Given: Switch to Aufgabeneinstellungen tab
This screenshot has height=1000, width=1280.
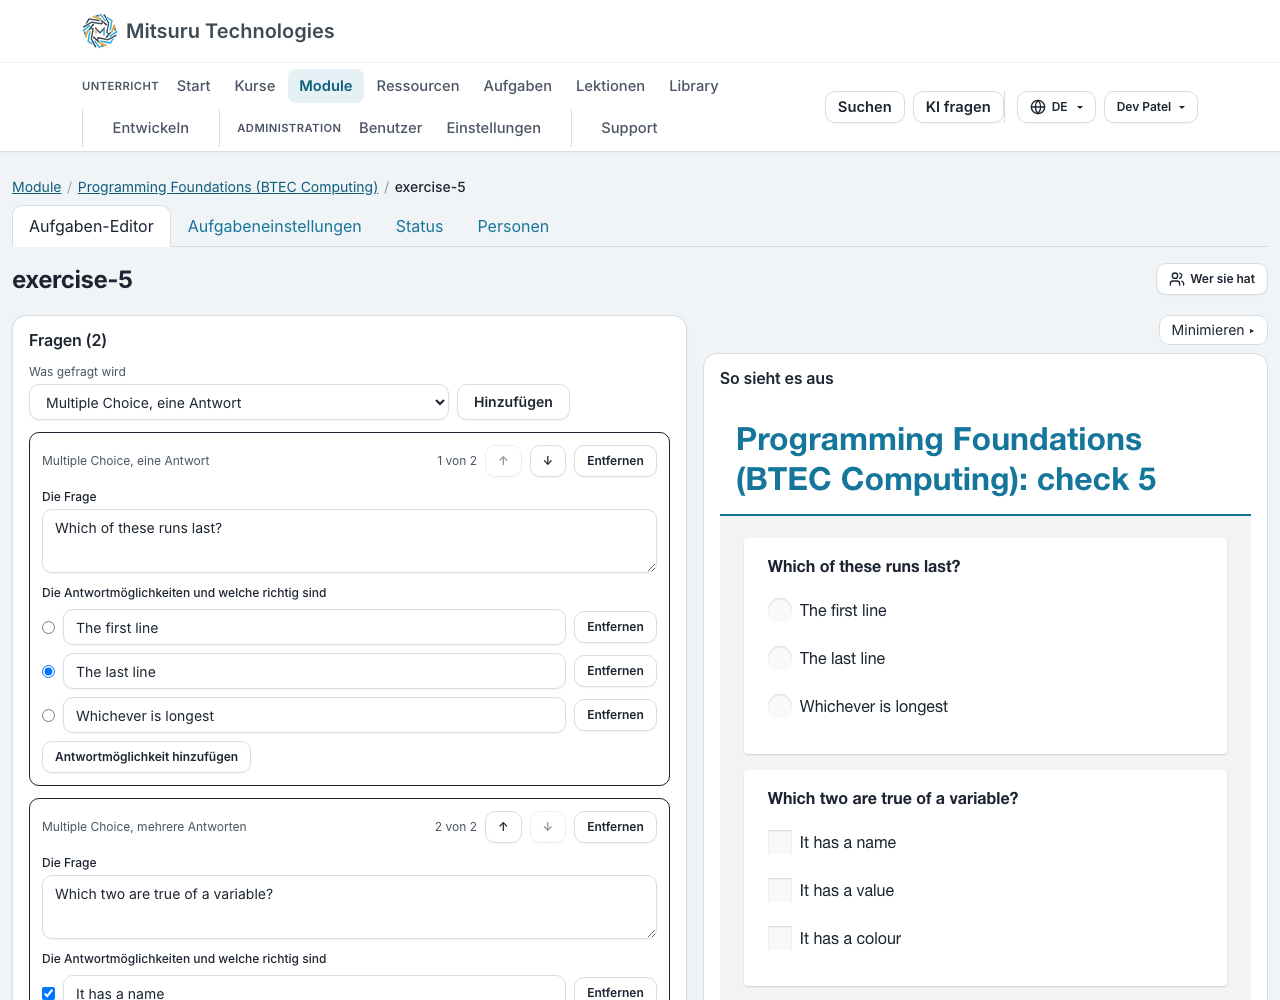Looking at the screenshot, I should (x=275, y=226).
